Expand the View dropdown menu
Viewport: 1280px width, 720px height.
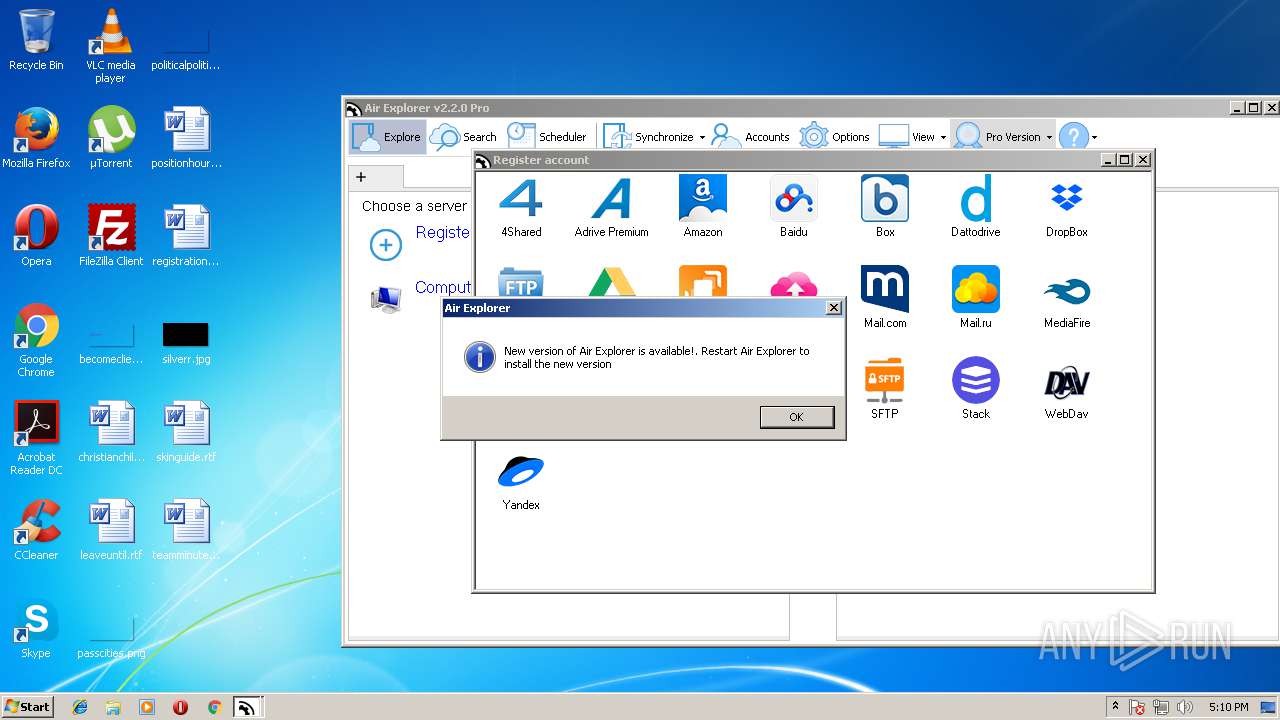[x=943, y=138]
